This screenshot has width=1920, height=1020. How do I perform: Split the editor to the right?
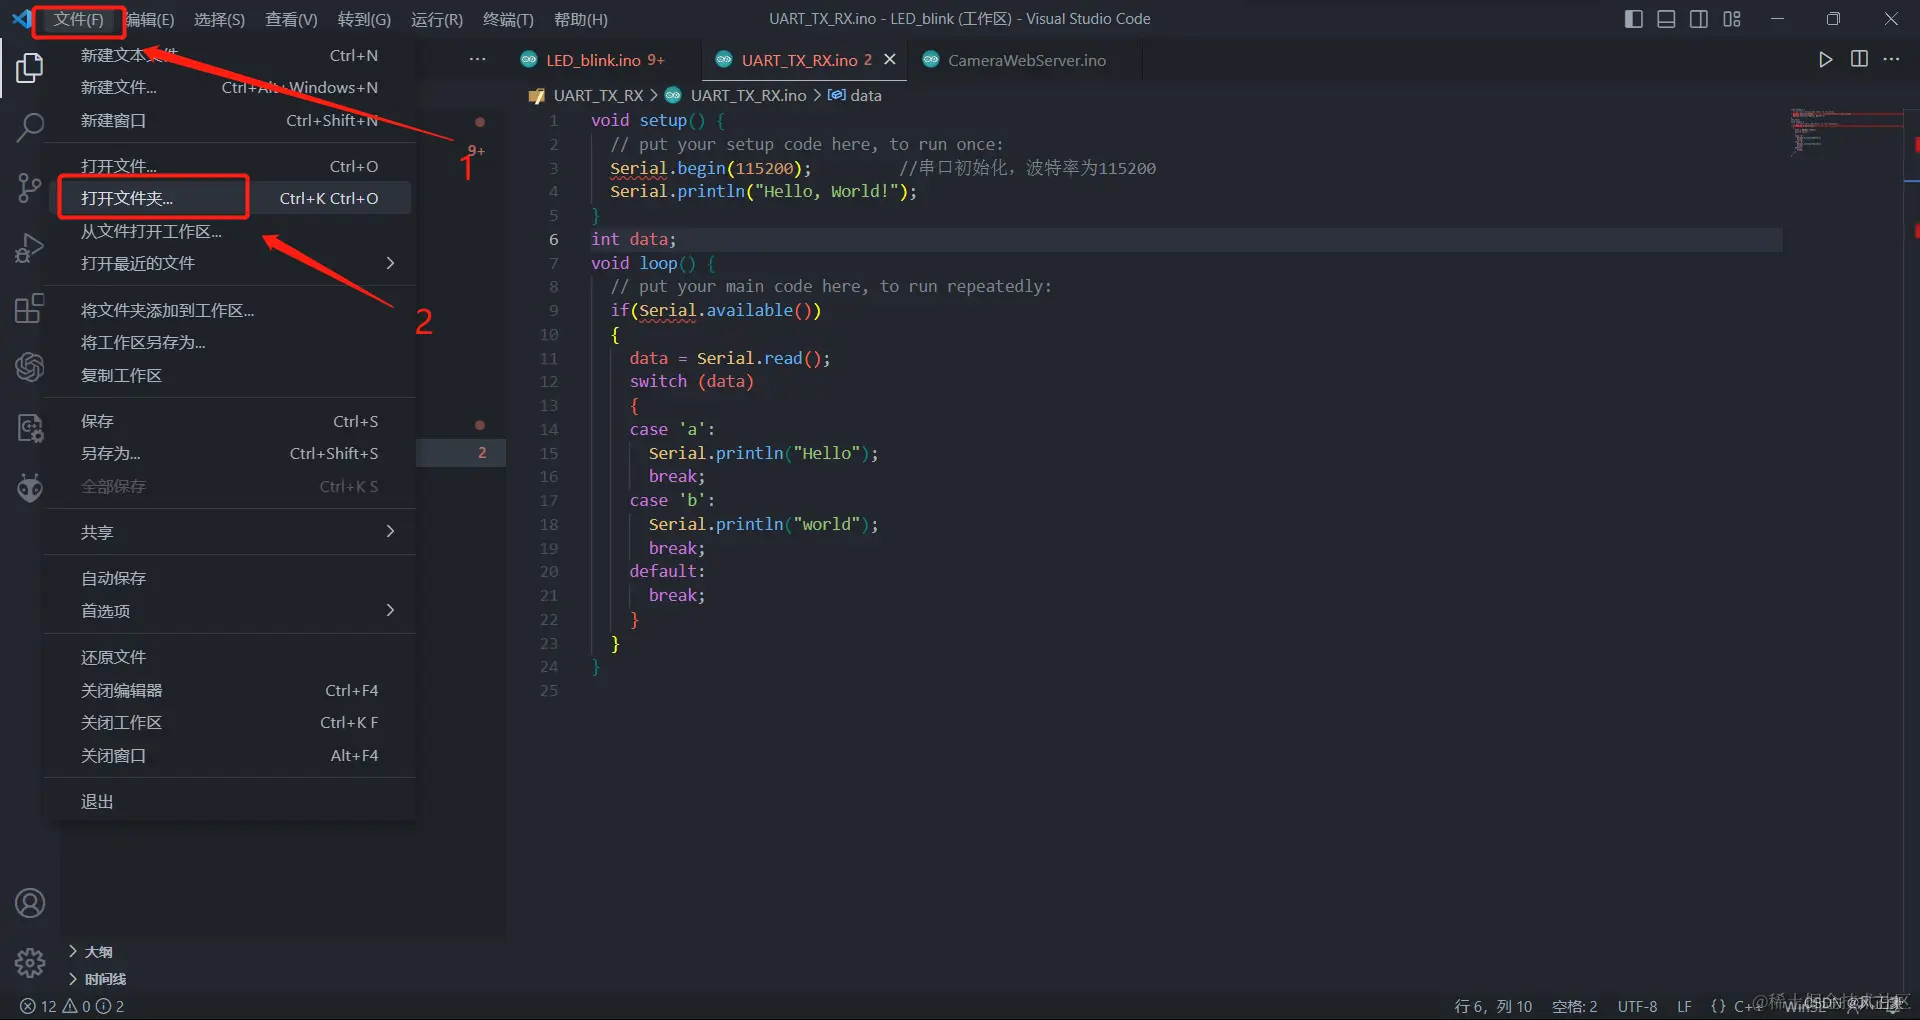coord(1859,59)
